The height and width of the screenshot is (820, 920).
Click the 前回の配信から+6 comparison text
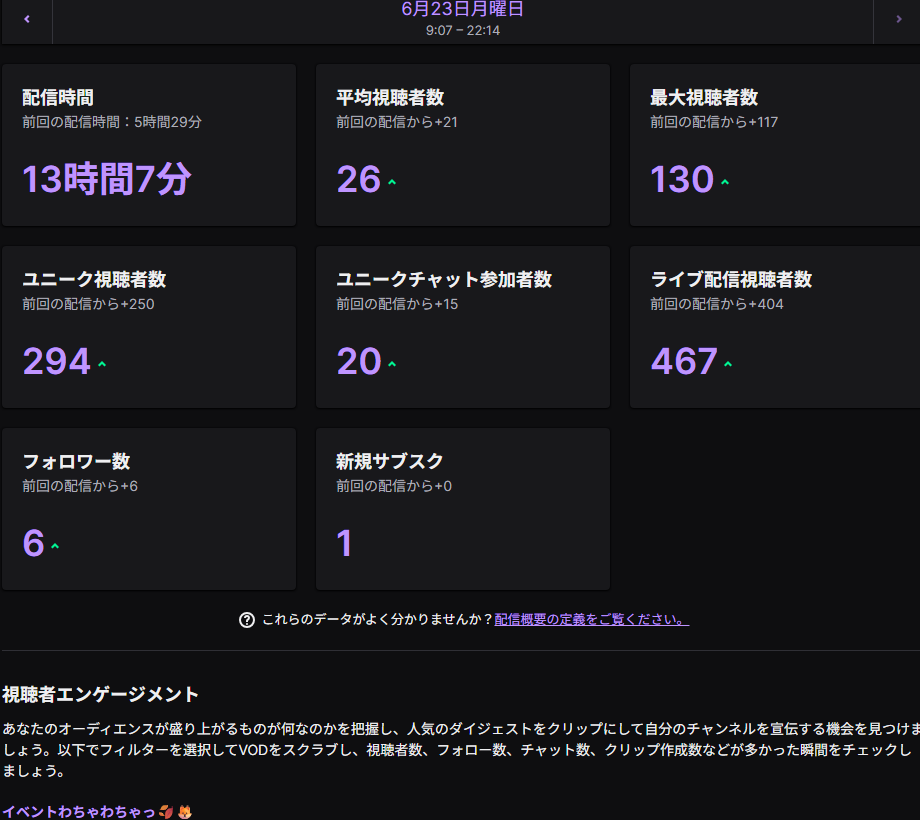pyautogui.click(x=80, y=486)
